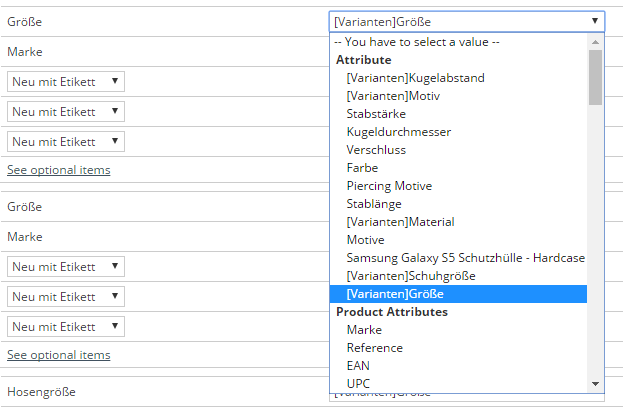Open the upper 'See optional items' link

(59, 170)
